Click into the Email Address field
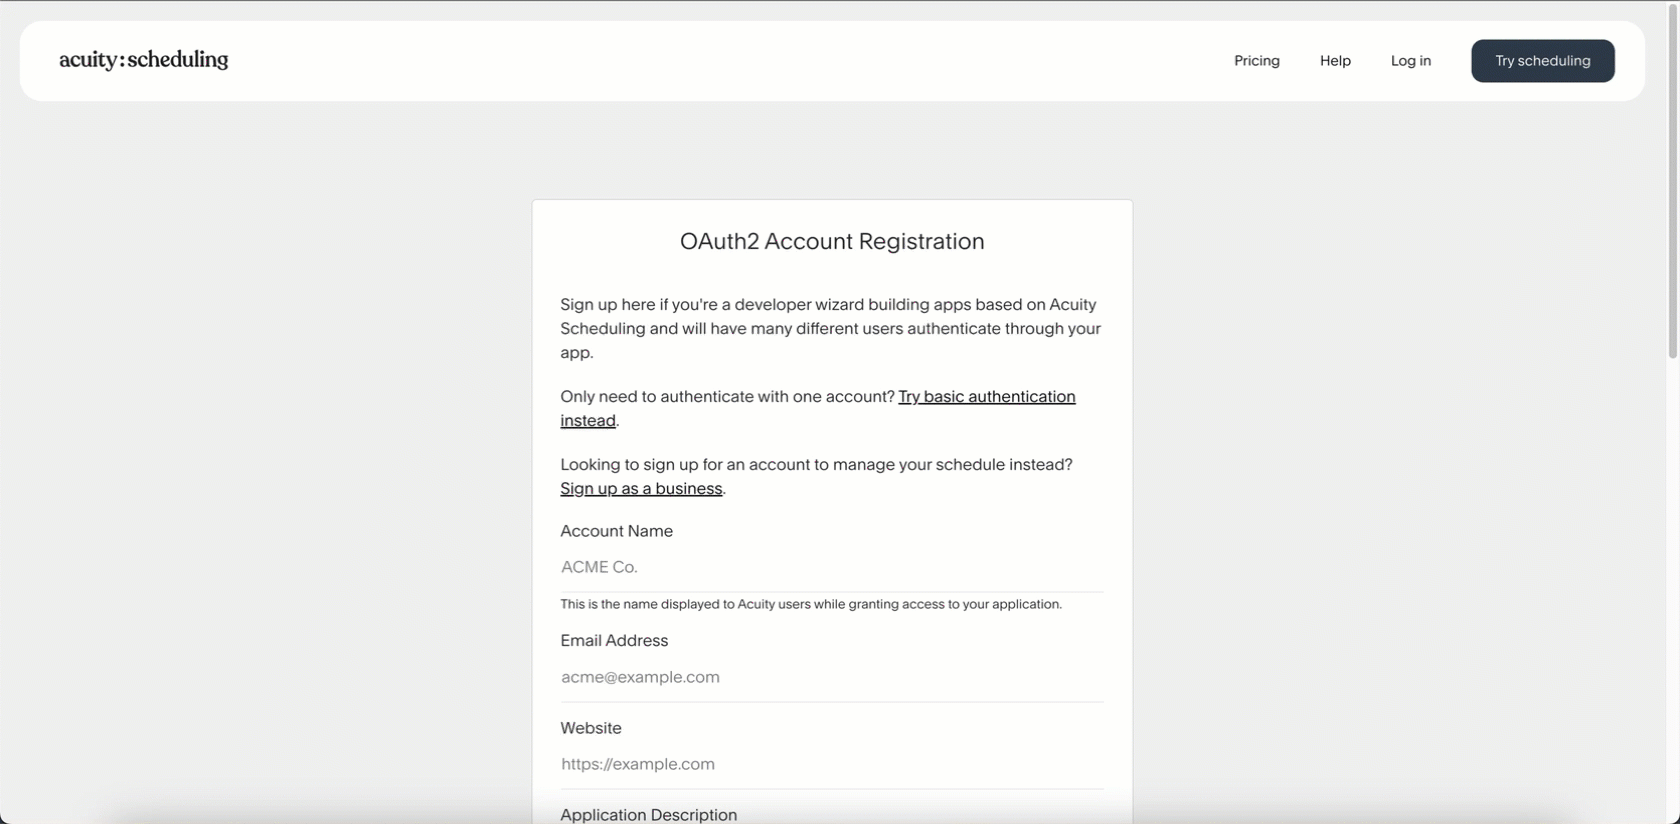 832,677
